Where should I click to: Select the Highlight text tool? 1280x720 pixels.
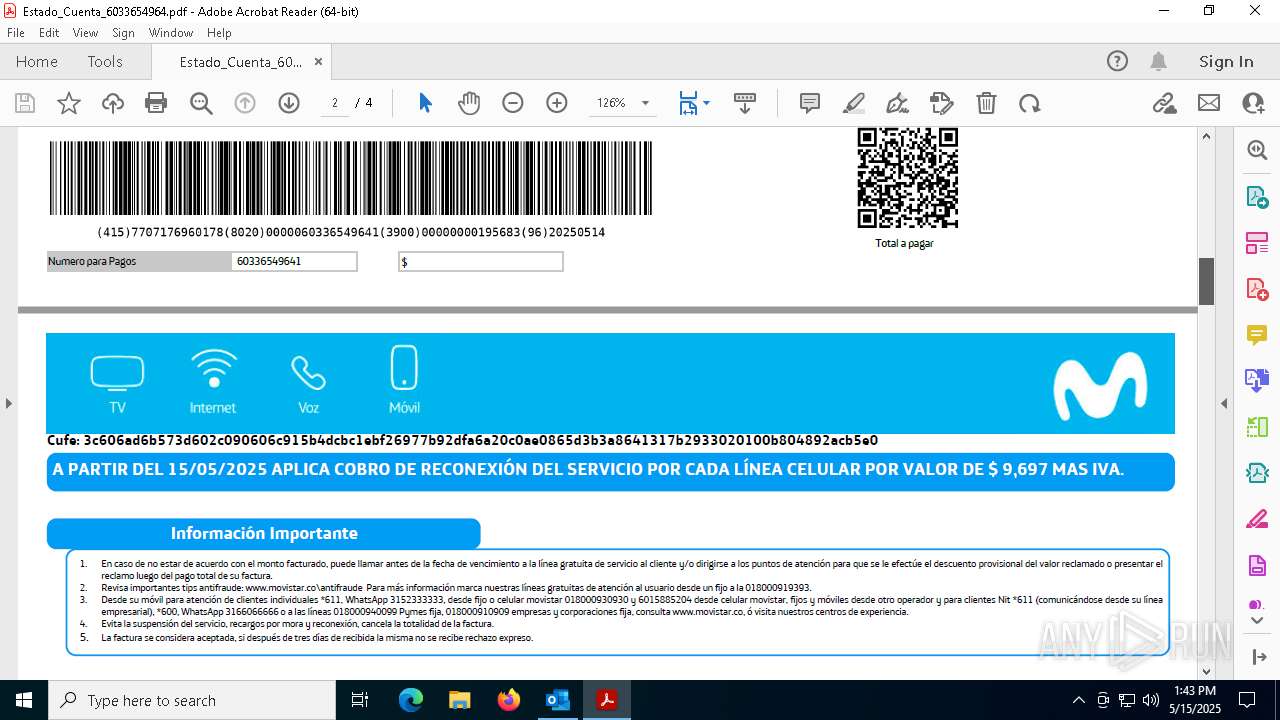[854, 103]
